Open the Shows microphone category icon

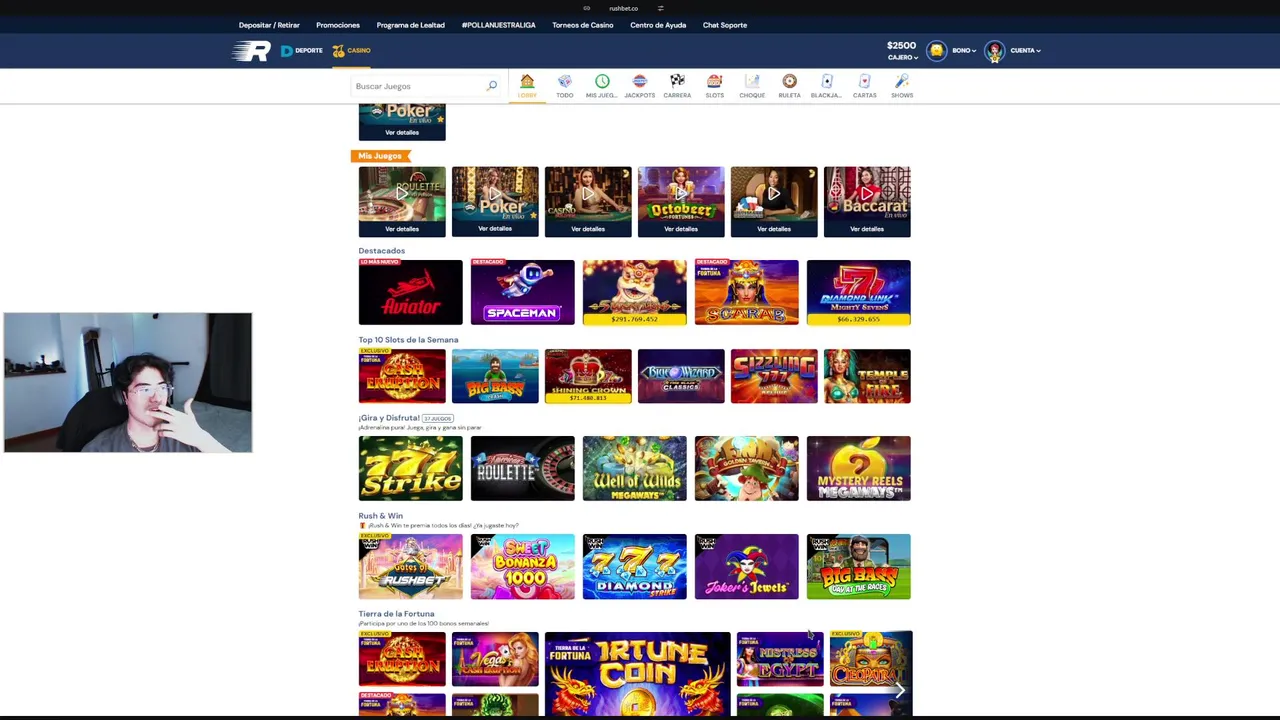pyautogui.click(x=902, y=81)
